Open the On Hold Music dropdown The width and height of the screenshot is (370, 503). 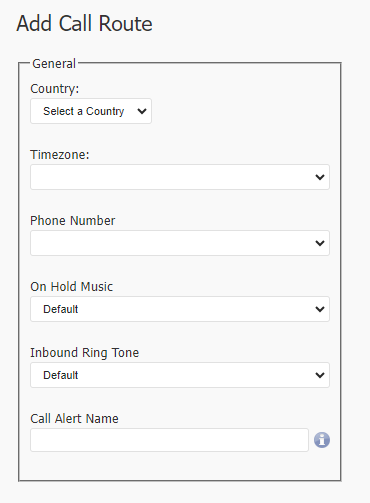click(x=180, y=309)
